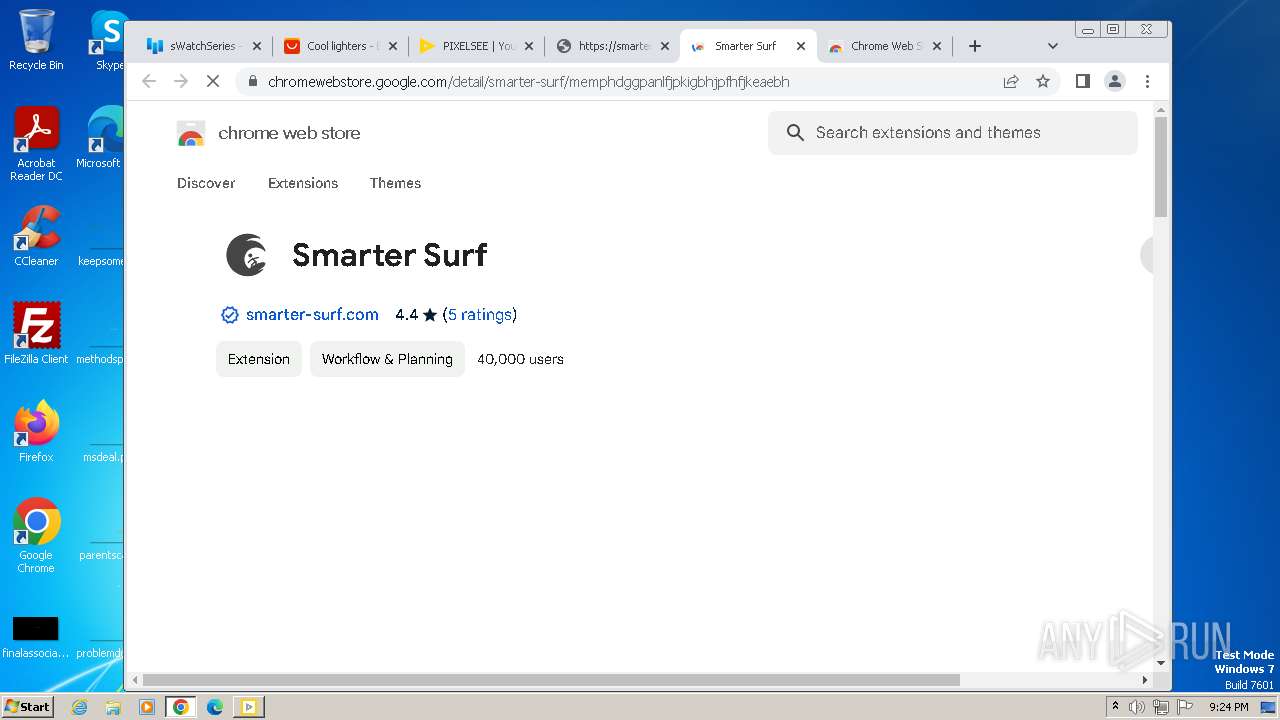
Task: Click the Chrome Web Store logo
Action: coord(191,133)
